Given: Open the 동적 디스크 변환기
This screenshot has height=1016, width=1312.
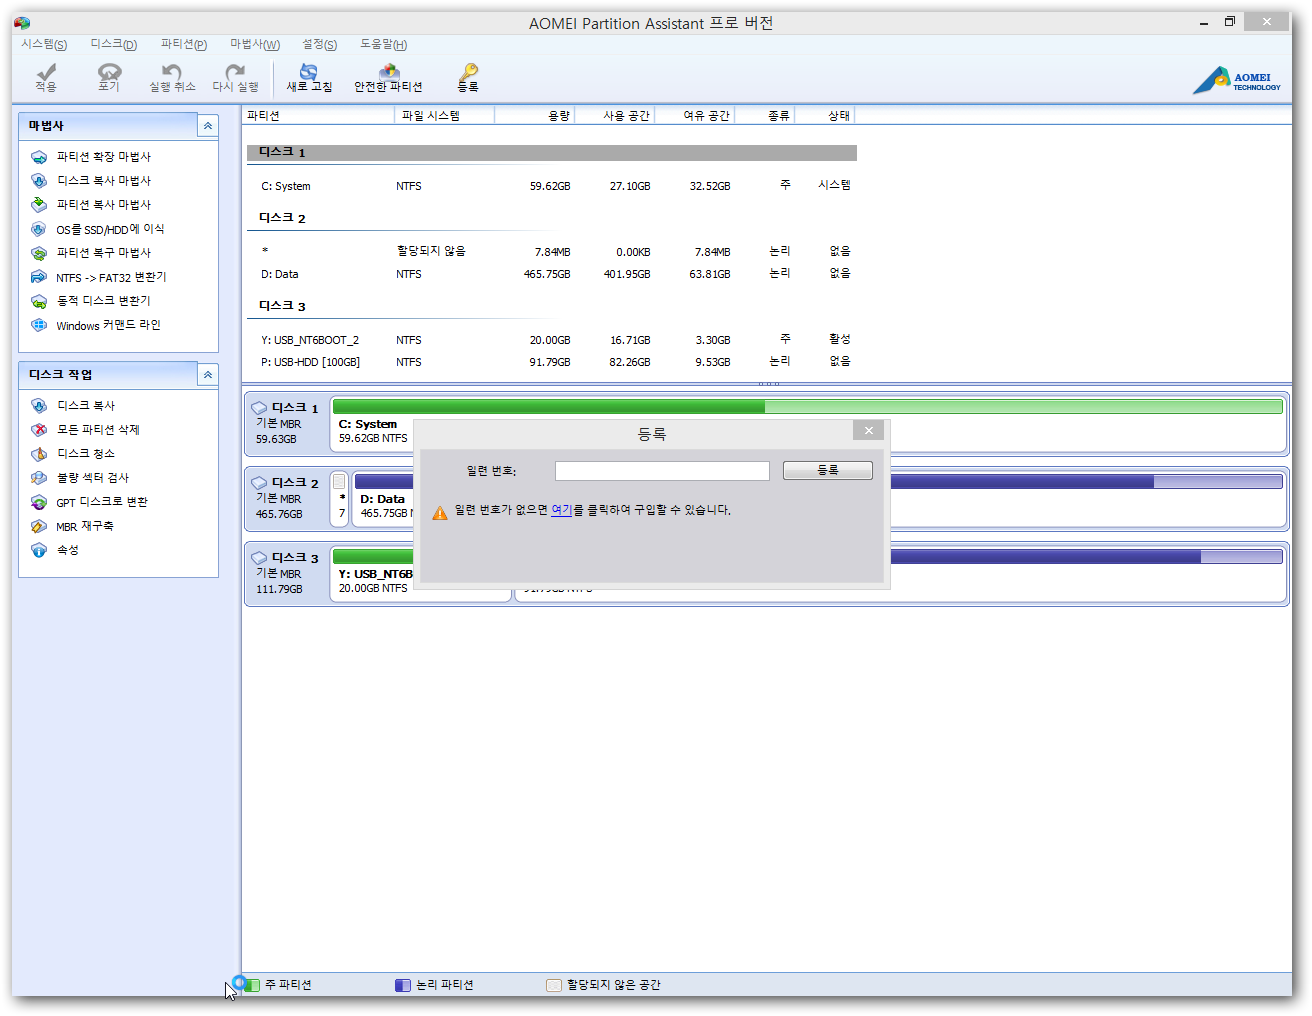Looking at the screenshot, I should (103, 301).
